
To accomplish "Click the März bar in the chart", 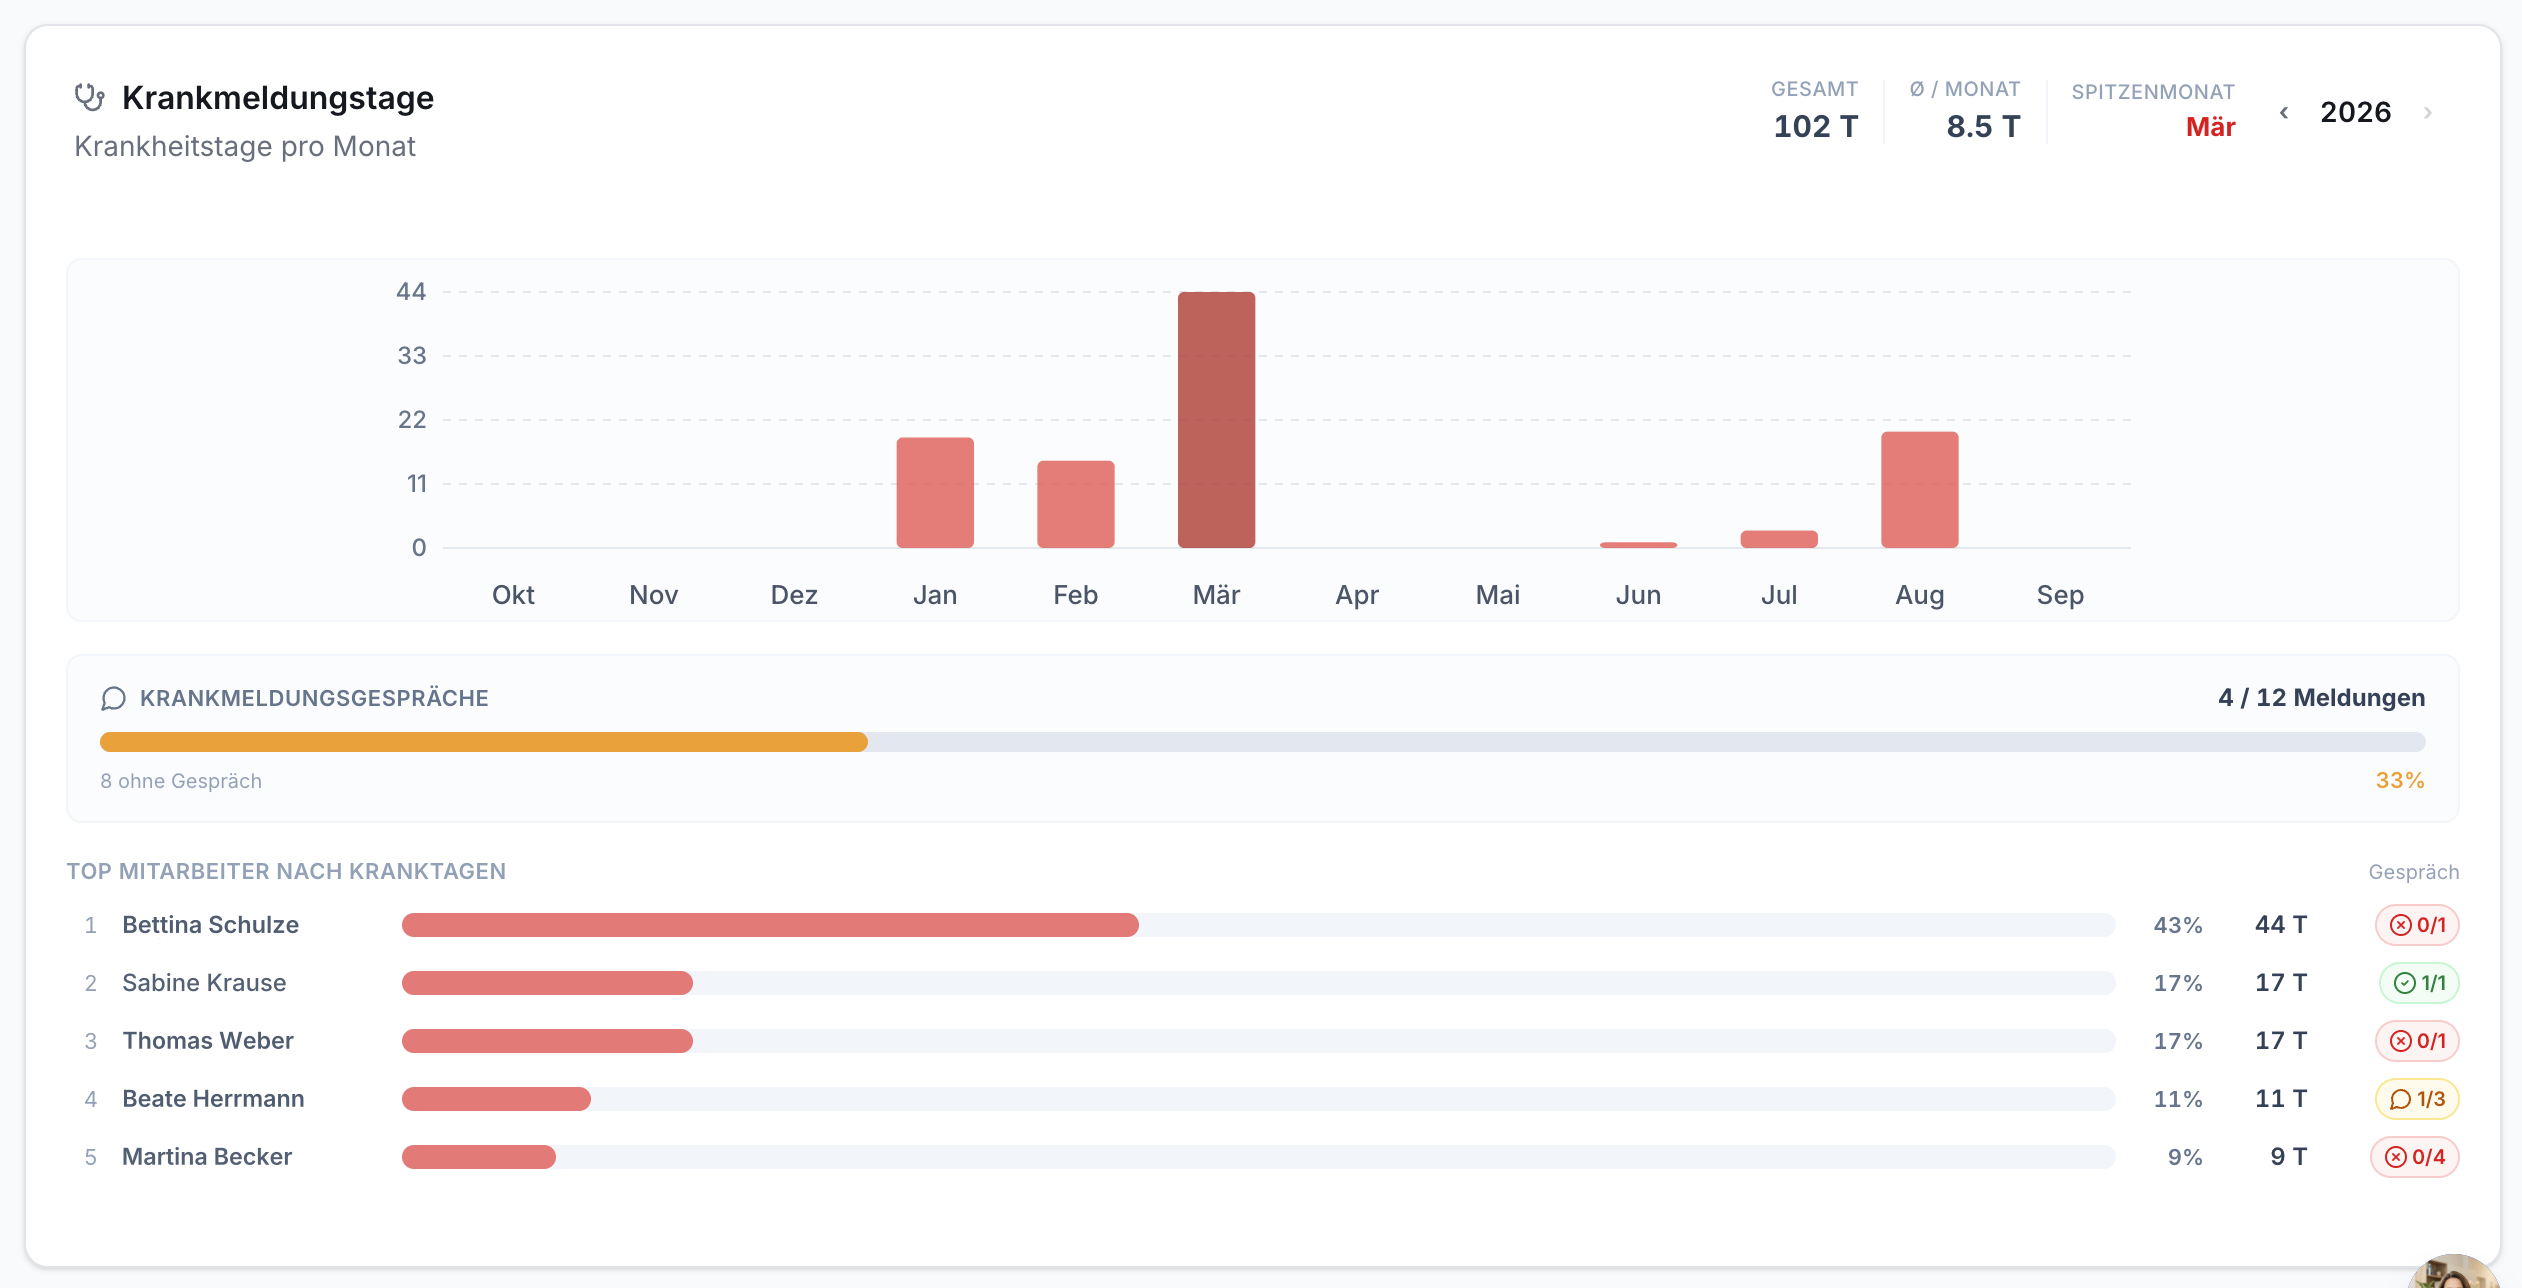I will (1216, 420).
